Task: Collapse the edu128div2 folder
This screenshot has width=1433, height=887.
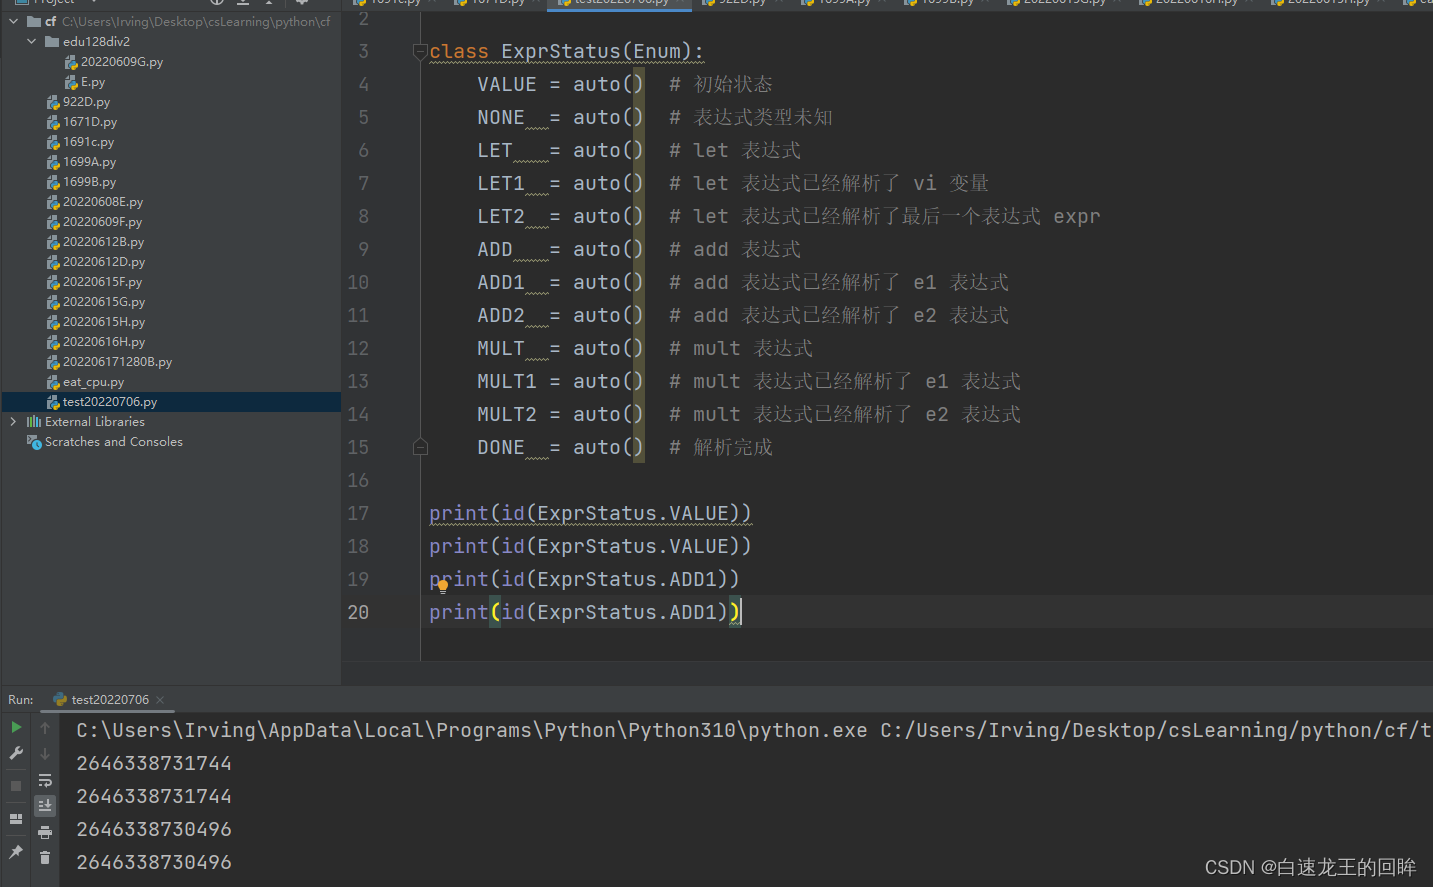Action: 31,41
